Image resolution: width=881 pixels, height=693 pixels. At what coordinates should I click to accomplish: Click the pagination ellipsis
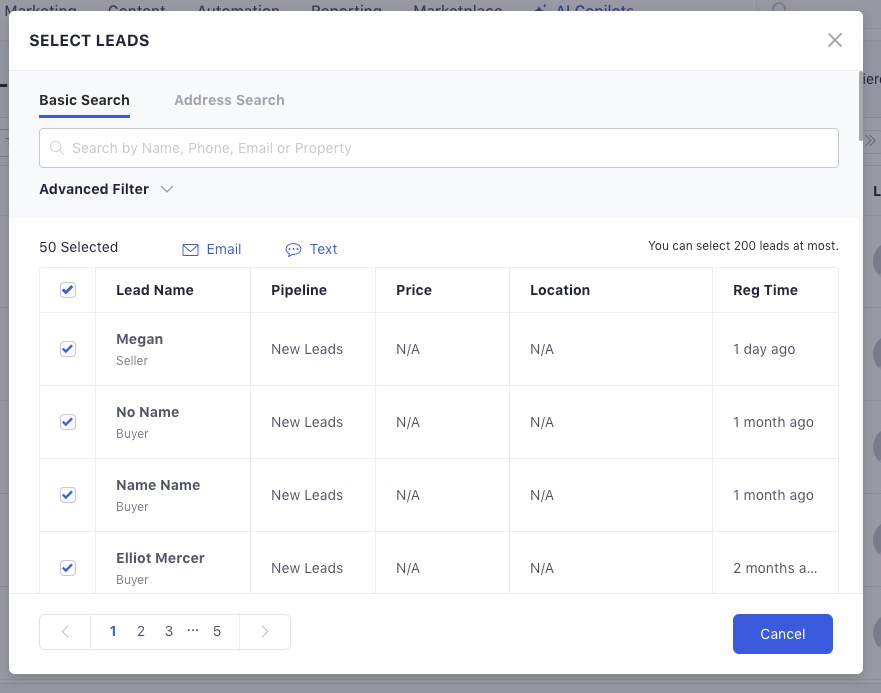click(193, 631)
